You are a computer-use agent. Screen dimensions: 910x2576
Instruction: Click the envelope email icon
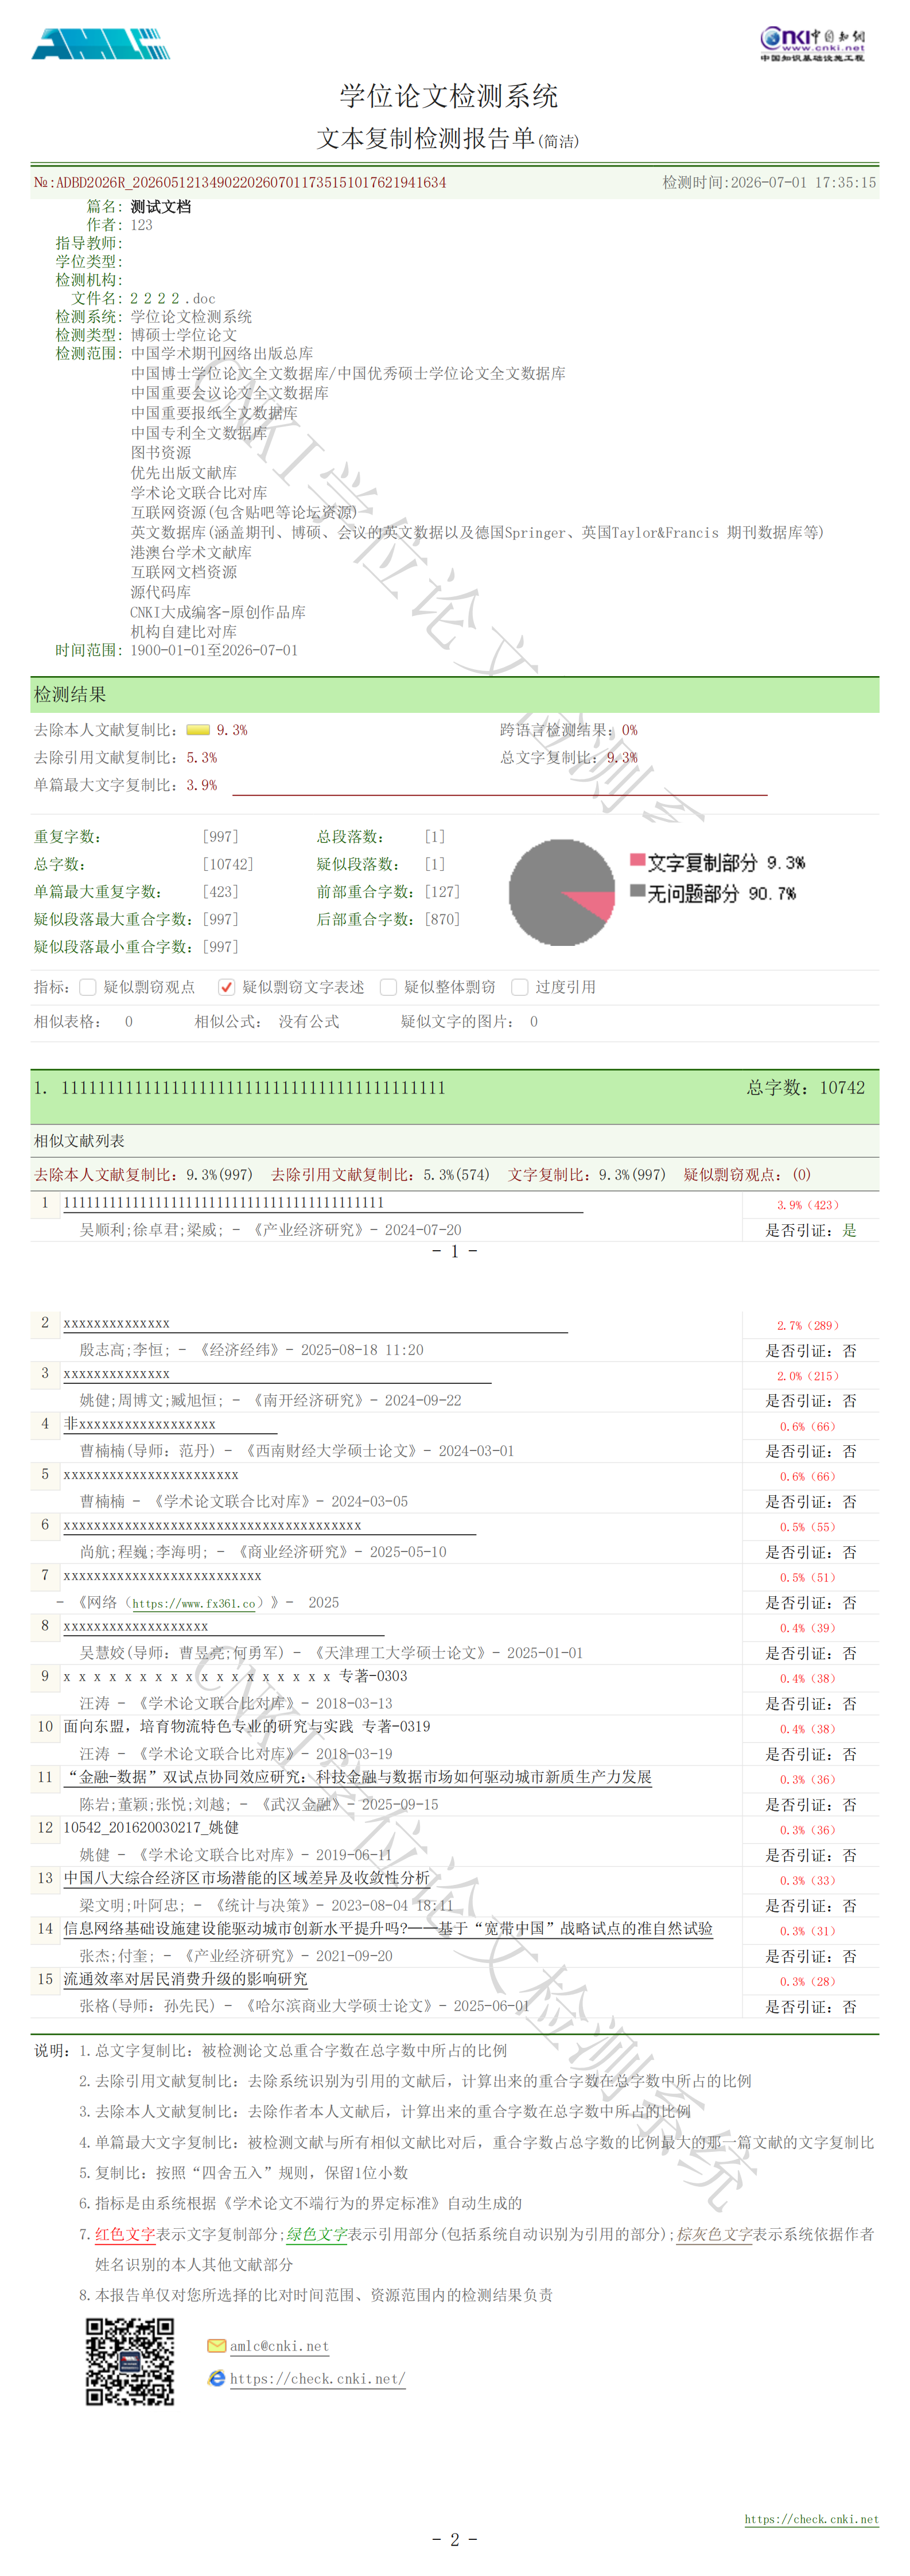(216, 2346)
